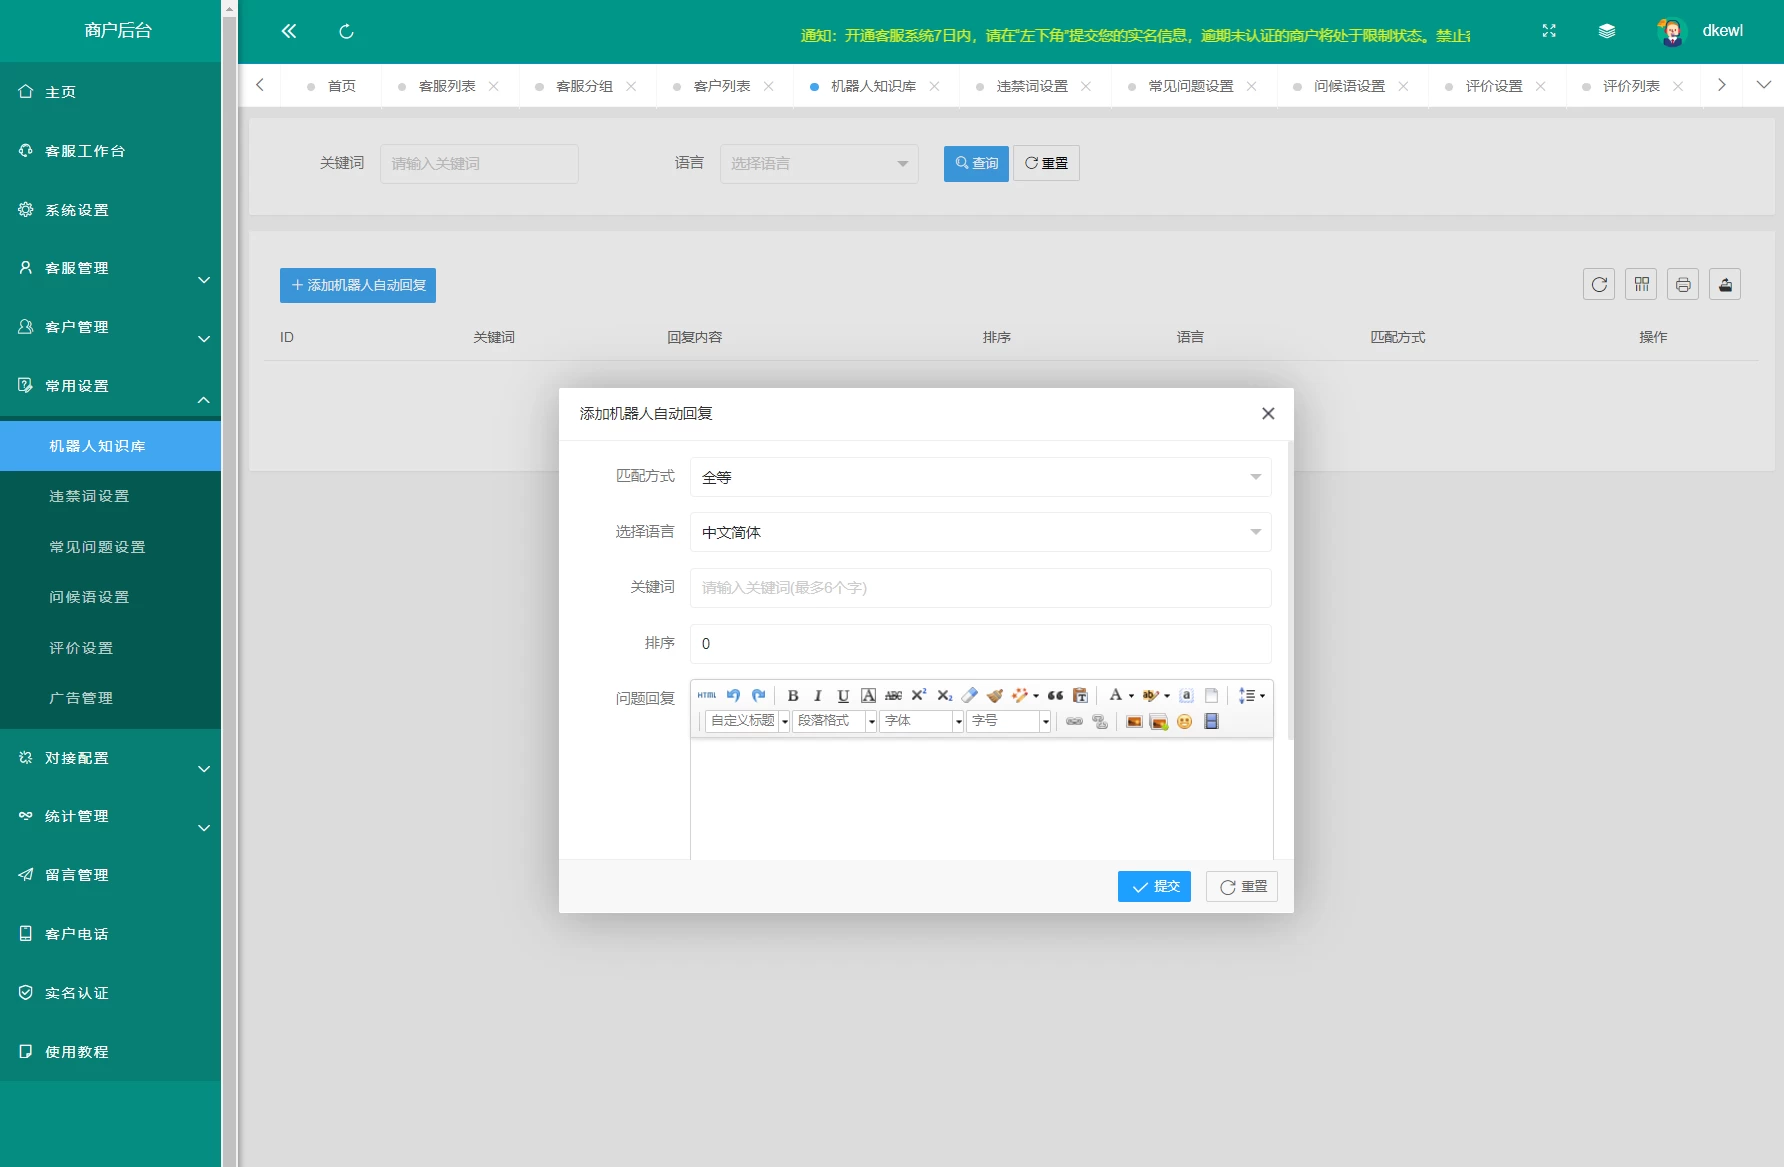This screenshot has height=1167, width=1784.
Task: Open the 匹配方式 dropdown showing 全等
Action: [980, 477]
